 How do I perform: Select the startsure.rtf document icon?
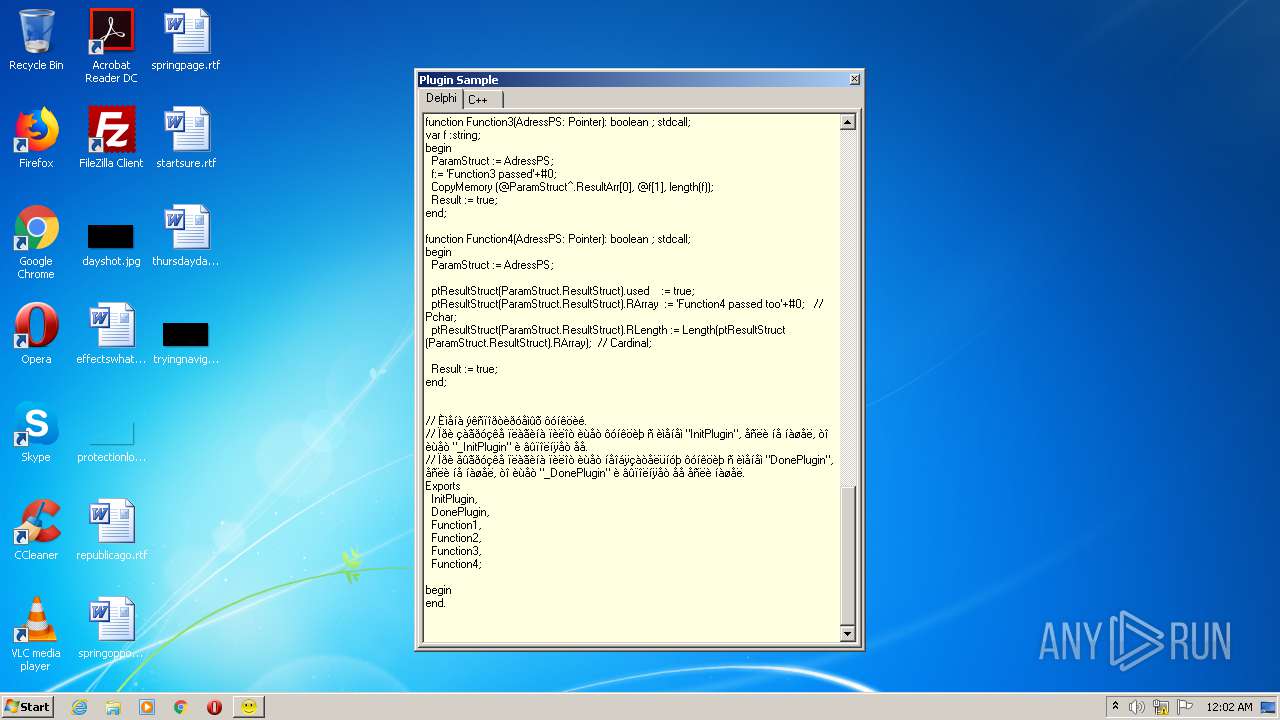[186, 138]
